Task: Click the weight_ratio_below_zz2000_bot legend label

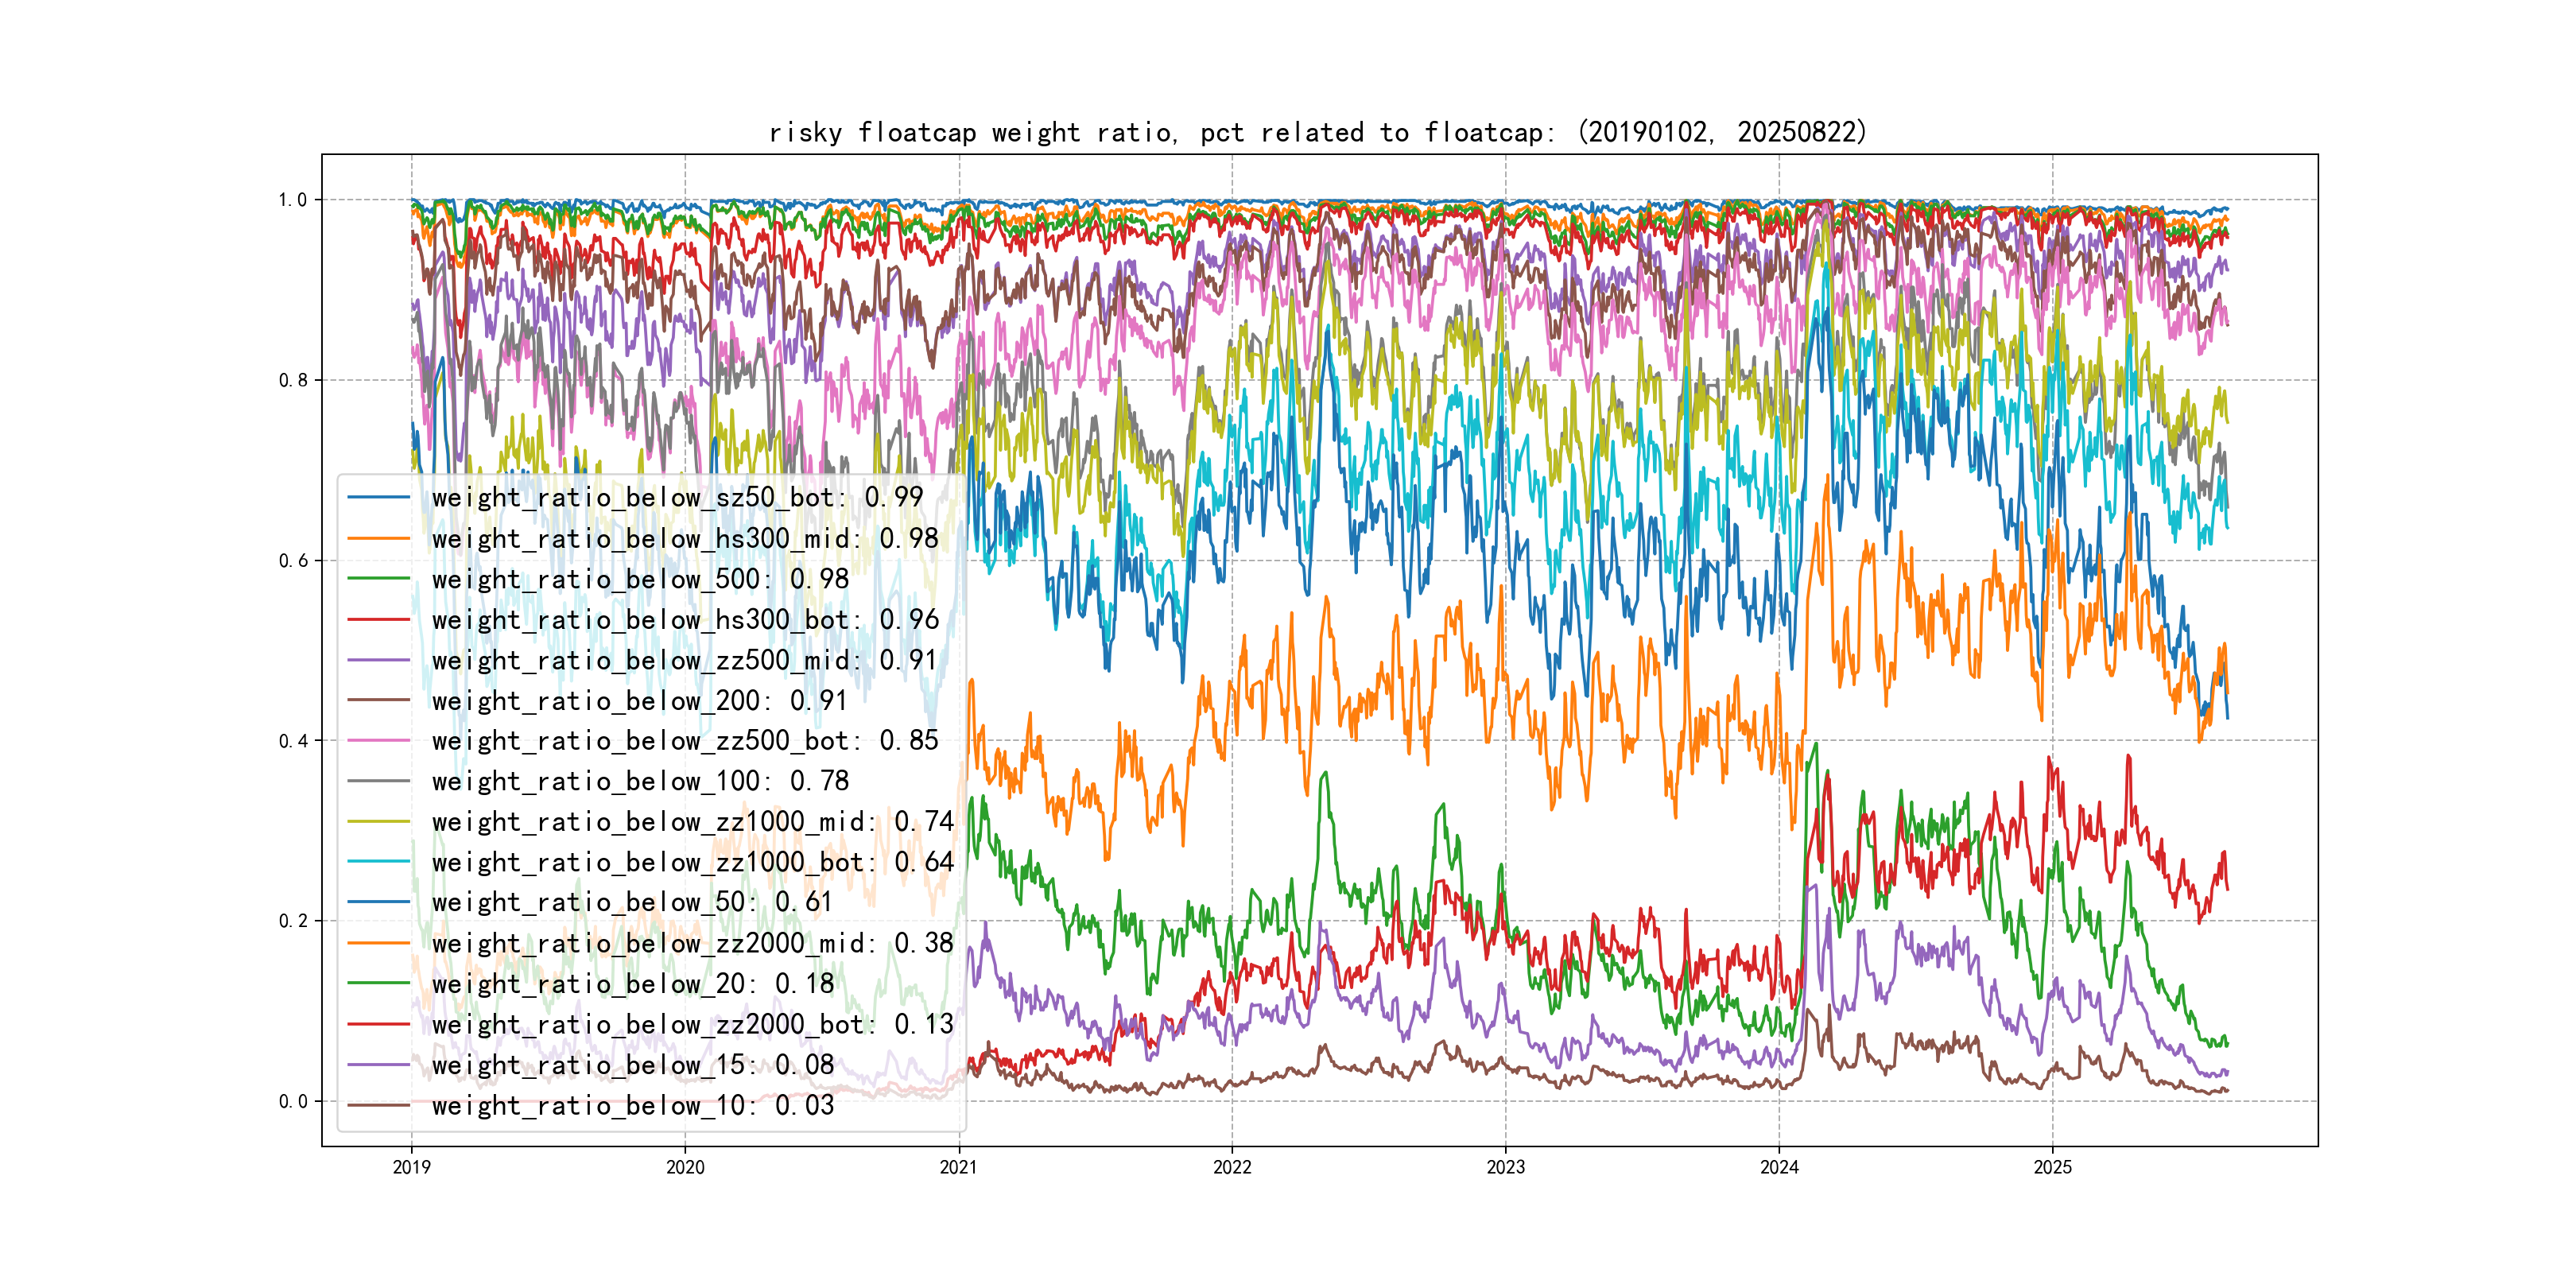Action: (x=692, y=1024)
